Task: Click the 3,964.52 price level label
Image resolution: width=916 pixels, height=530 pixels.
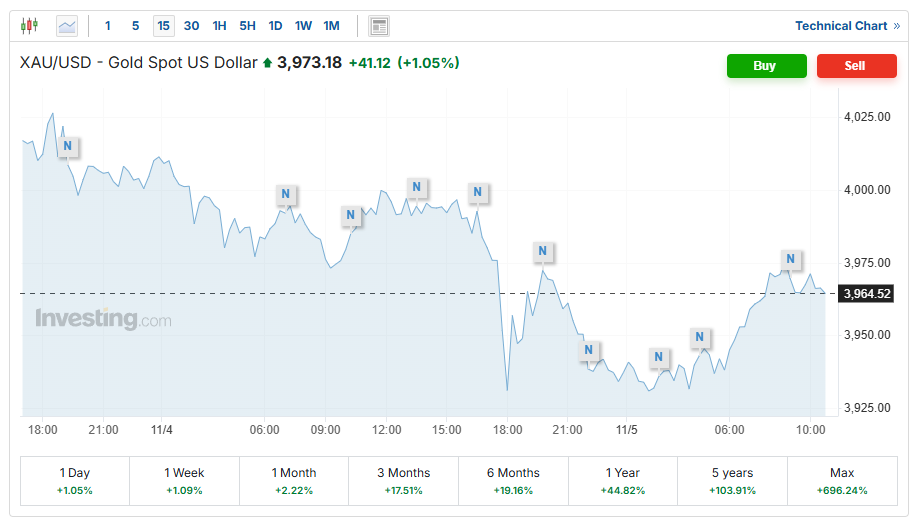Action: pos(866,294)
